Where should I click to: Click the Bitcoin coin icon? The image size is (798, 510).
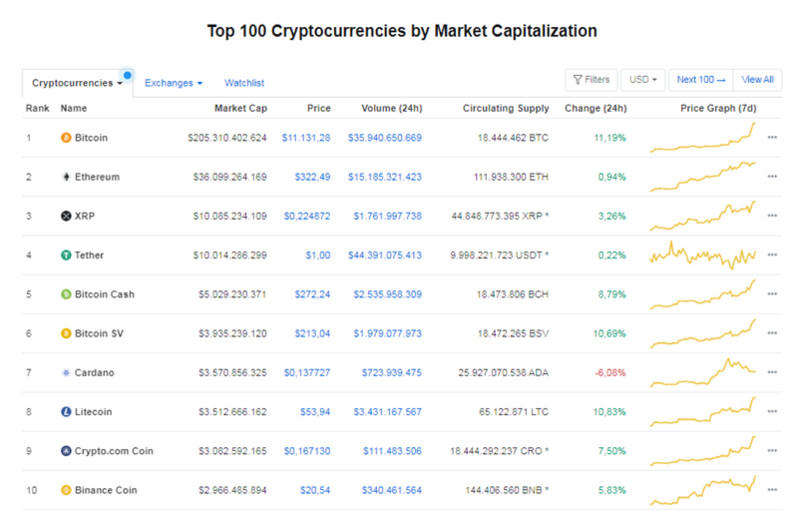pos(66,137)
